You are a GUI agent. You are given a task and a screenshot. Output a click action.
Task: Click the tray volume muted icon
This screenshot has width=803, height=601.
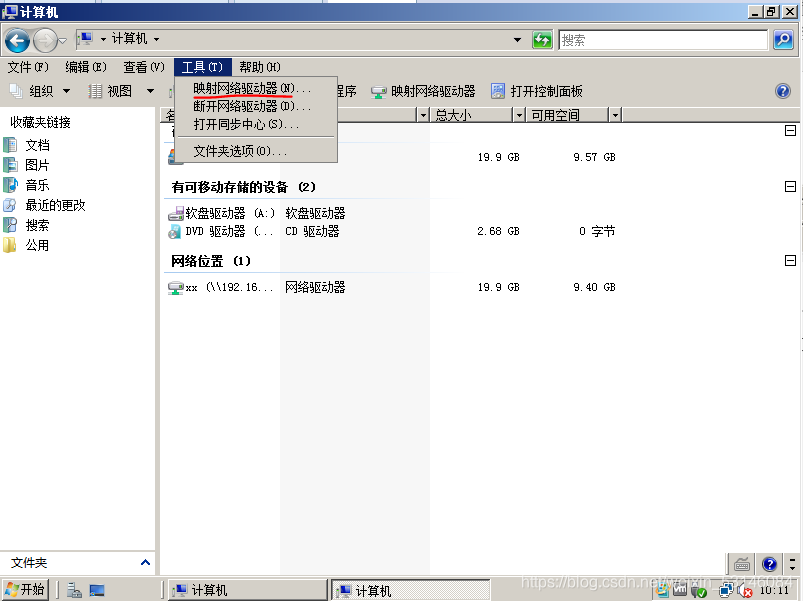pos(745,591)
